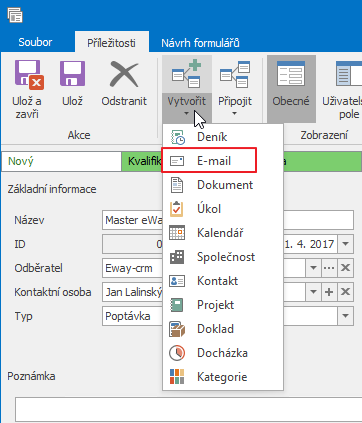Click the Kalendář grid icon in the menu
Image resolution: width=362 pixels, height=423 pixels.
[177, 233]
